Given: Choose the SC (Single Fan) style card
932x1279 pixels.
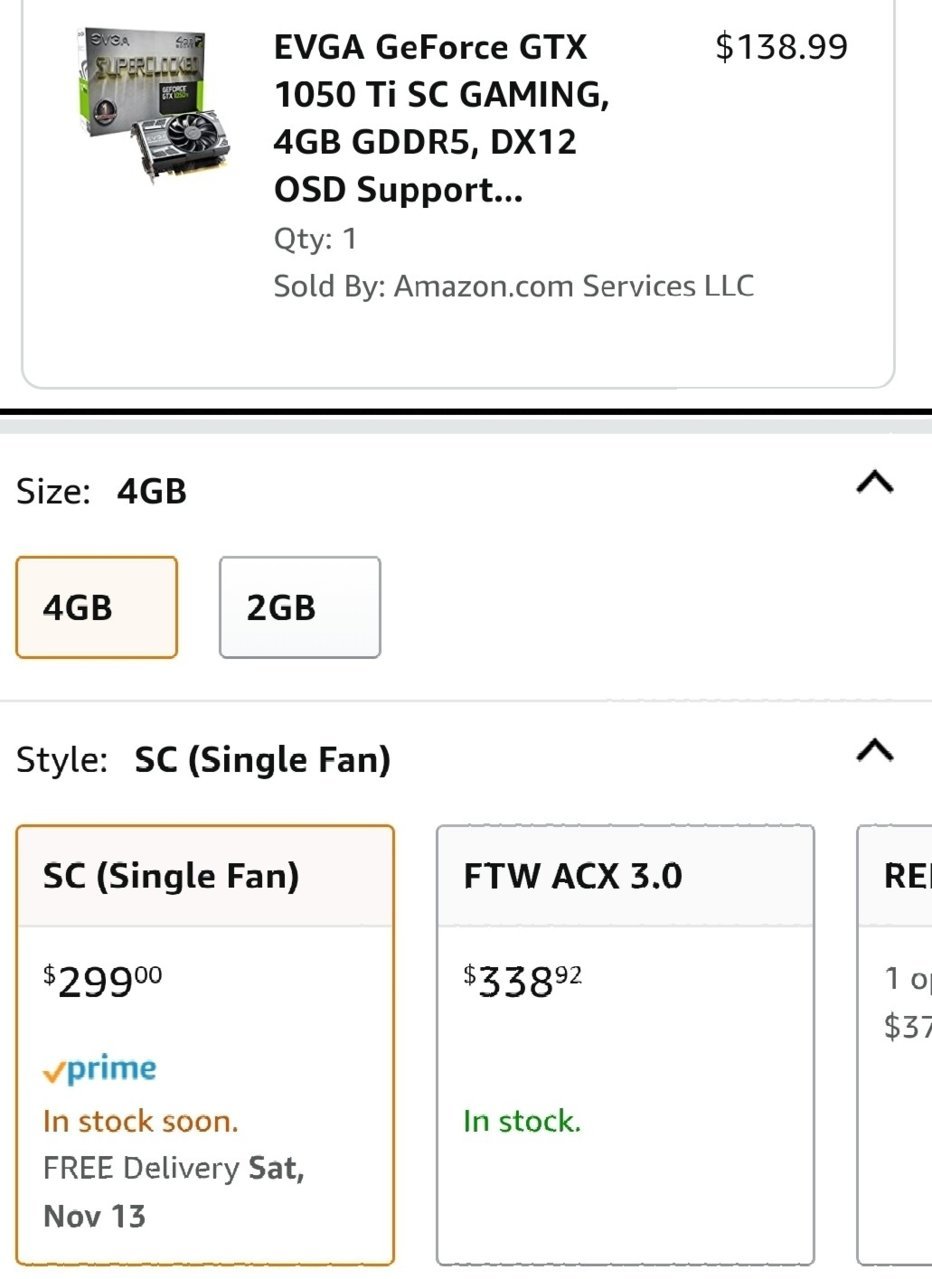Looking at the screenshot, I should coord(205,1045).
